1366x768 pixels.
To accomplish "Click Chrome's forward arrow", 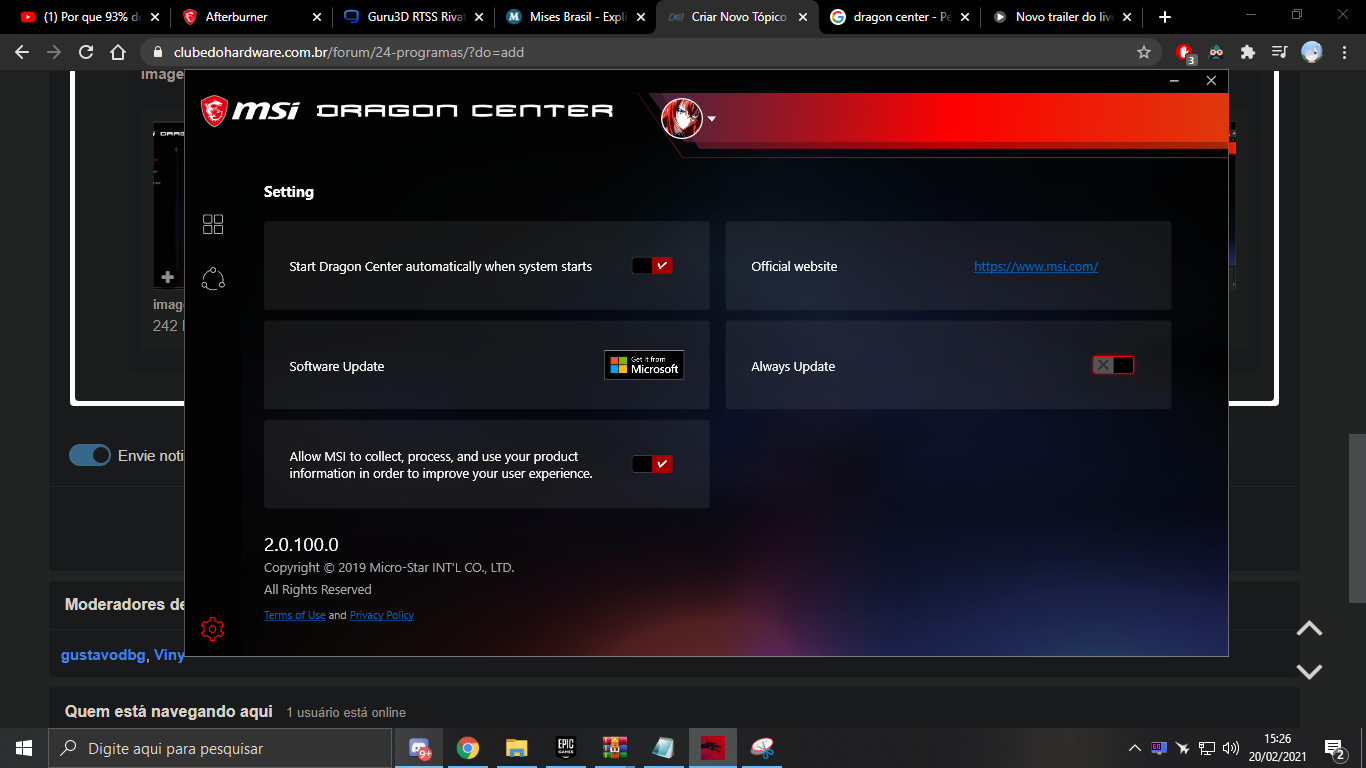I will coord(54,52).
